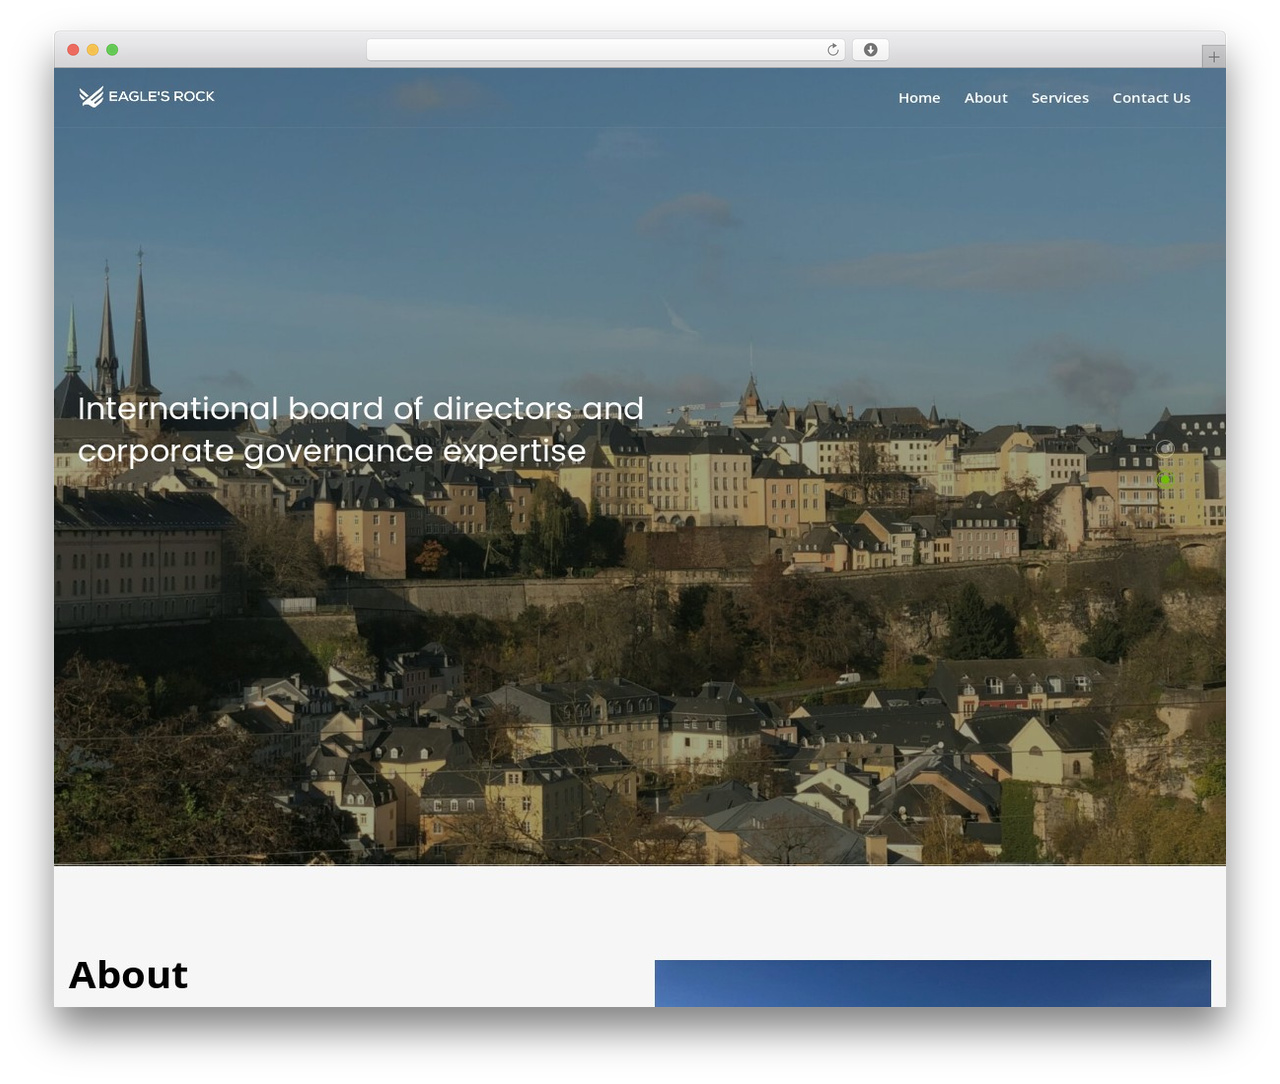Click the Eagle's Rock logo
Viewport: 1280px width, 1084px height.
pos(147,97)
